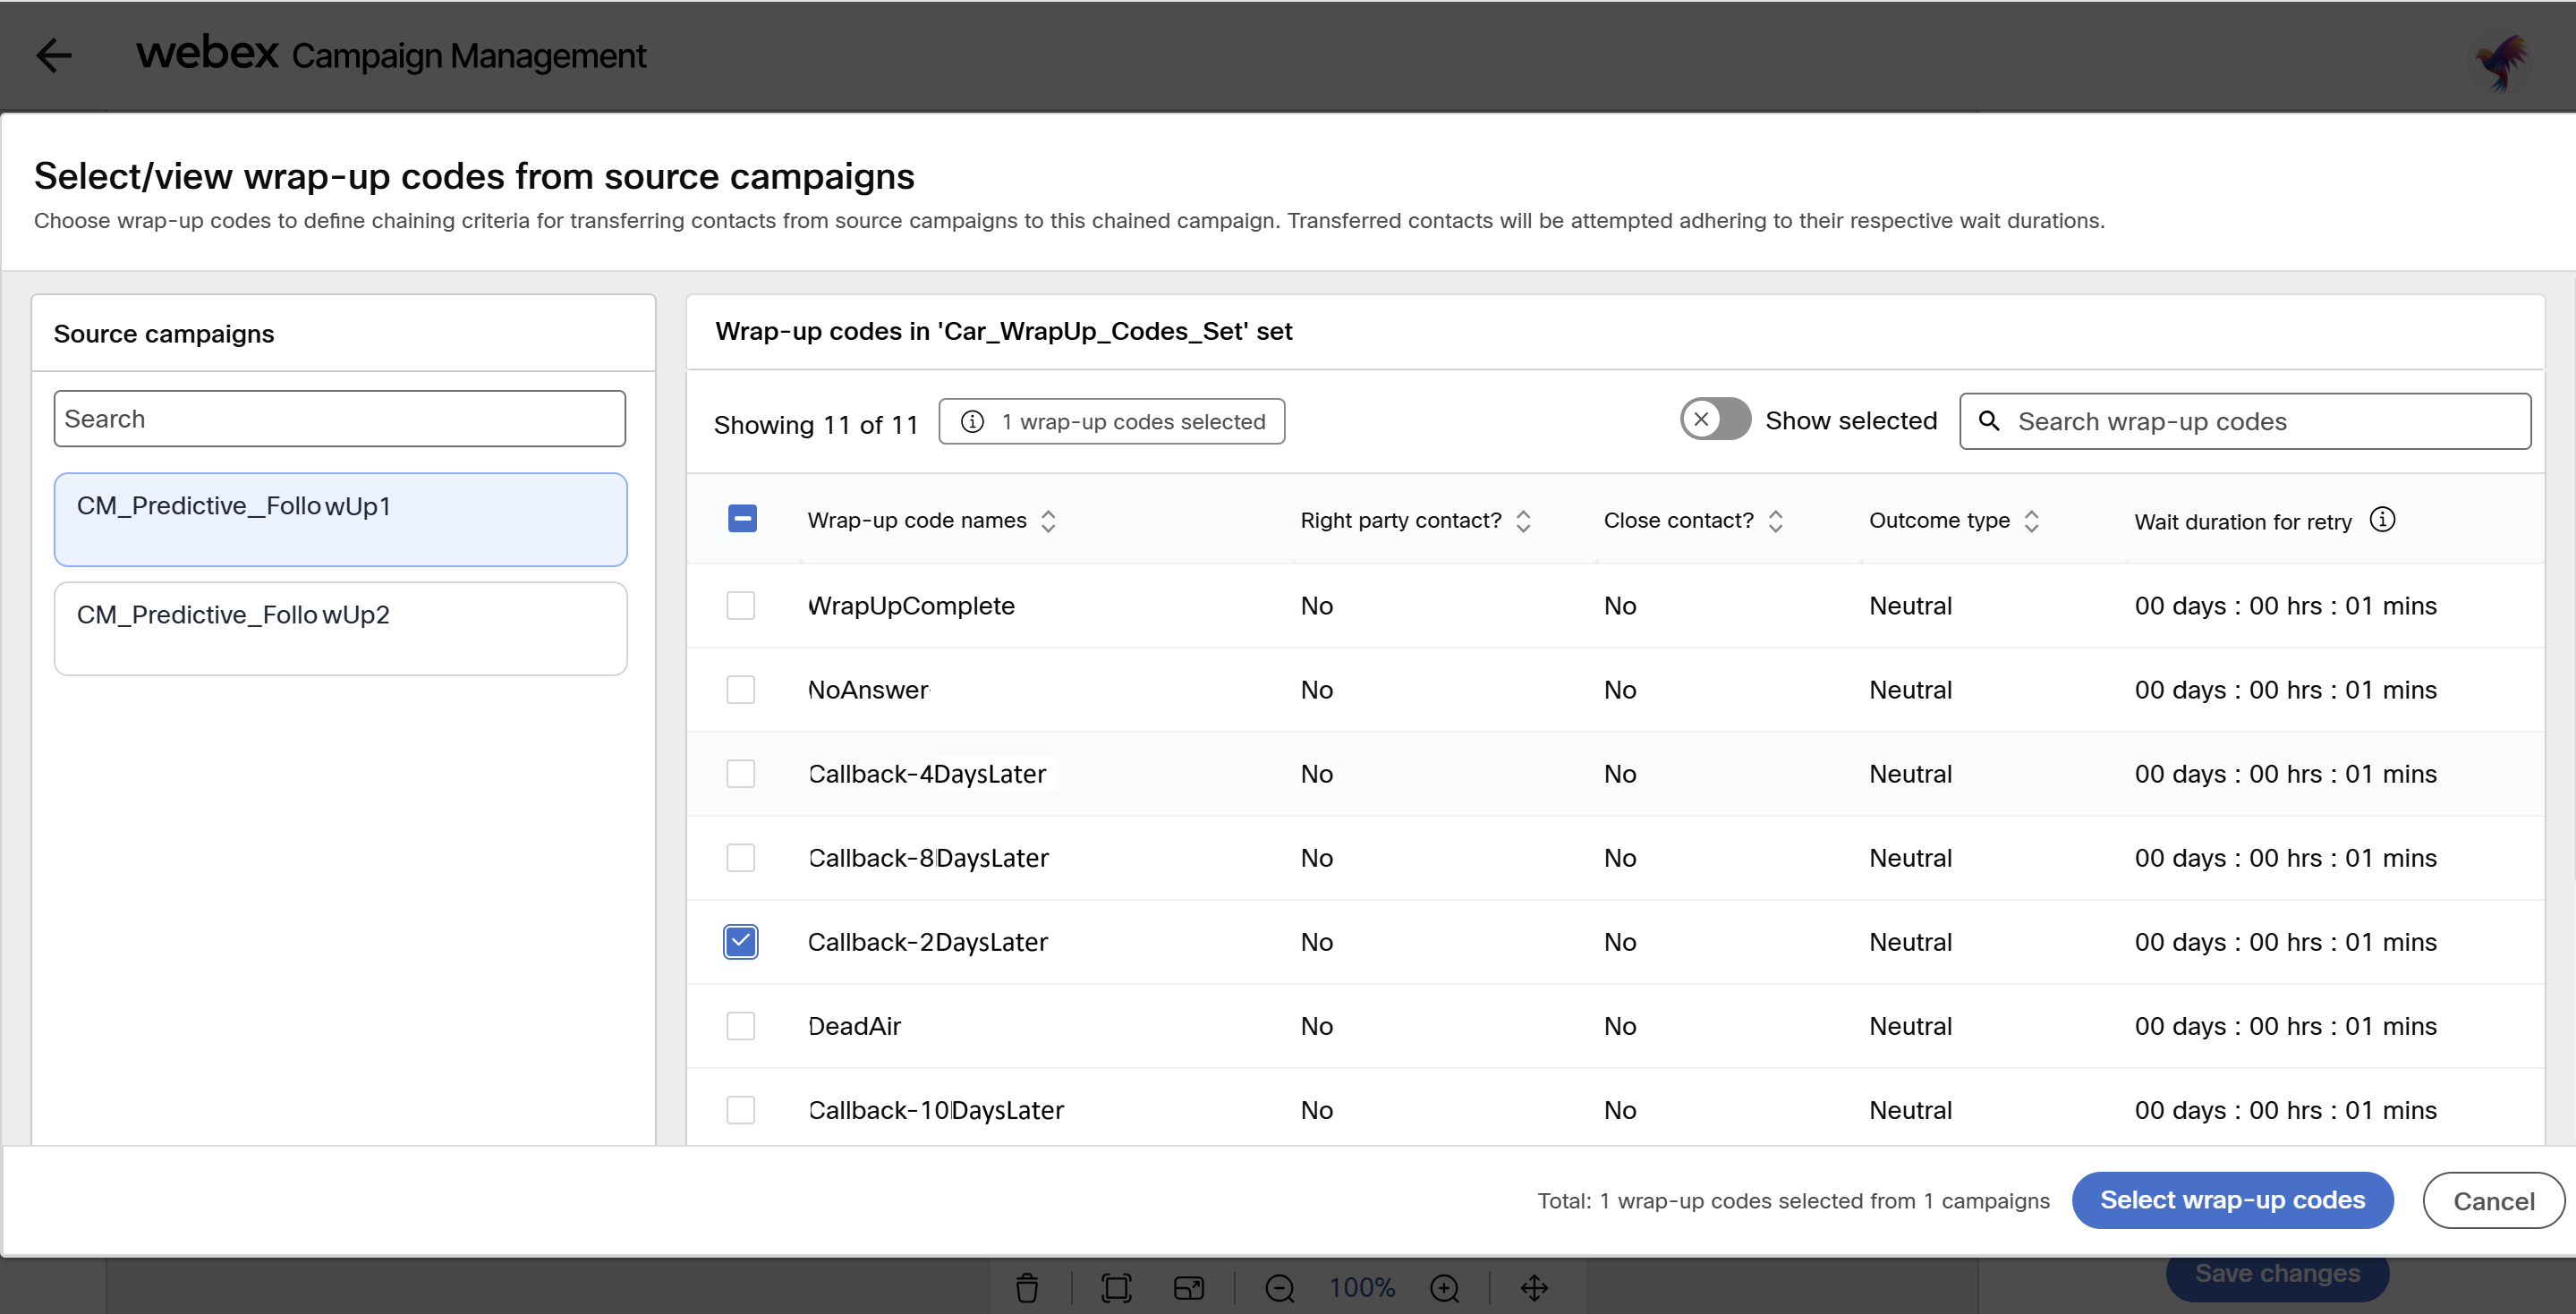Select CM_Predictive_FollowUp2 source campaign
The image size is (2576, 1314).
point(340,628)
